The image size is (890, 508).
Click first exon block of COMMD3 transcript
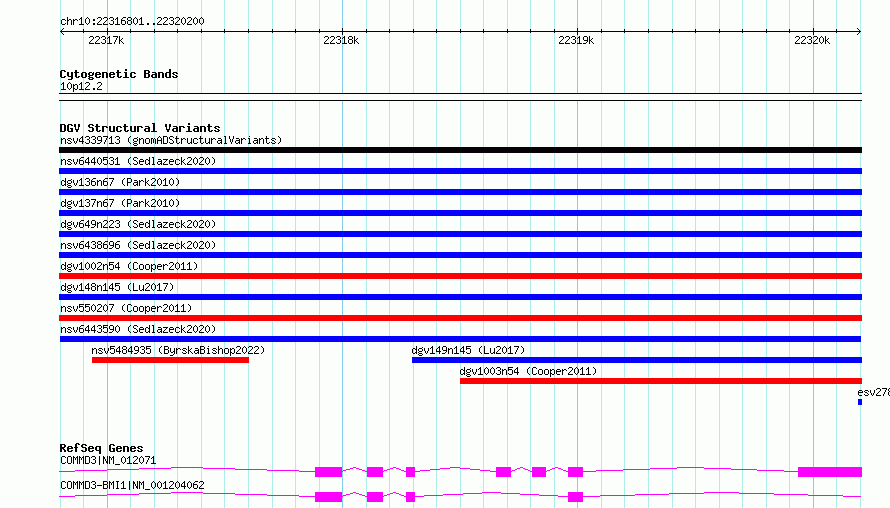[x=329, y=472]
